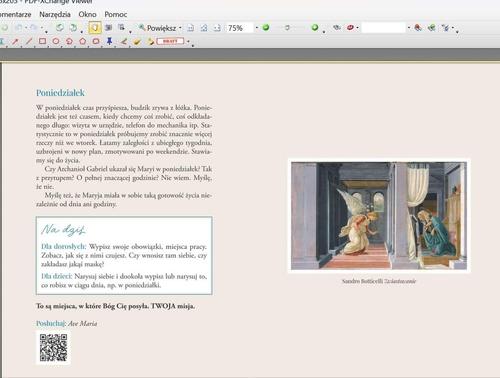Image resolution: width=500 pixels, height=378 pixels.
Task: Select the Line annotation tool
Action: (29, 41)
